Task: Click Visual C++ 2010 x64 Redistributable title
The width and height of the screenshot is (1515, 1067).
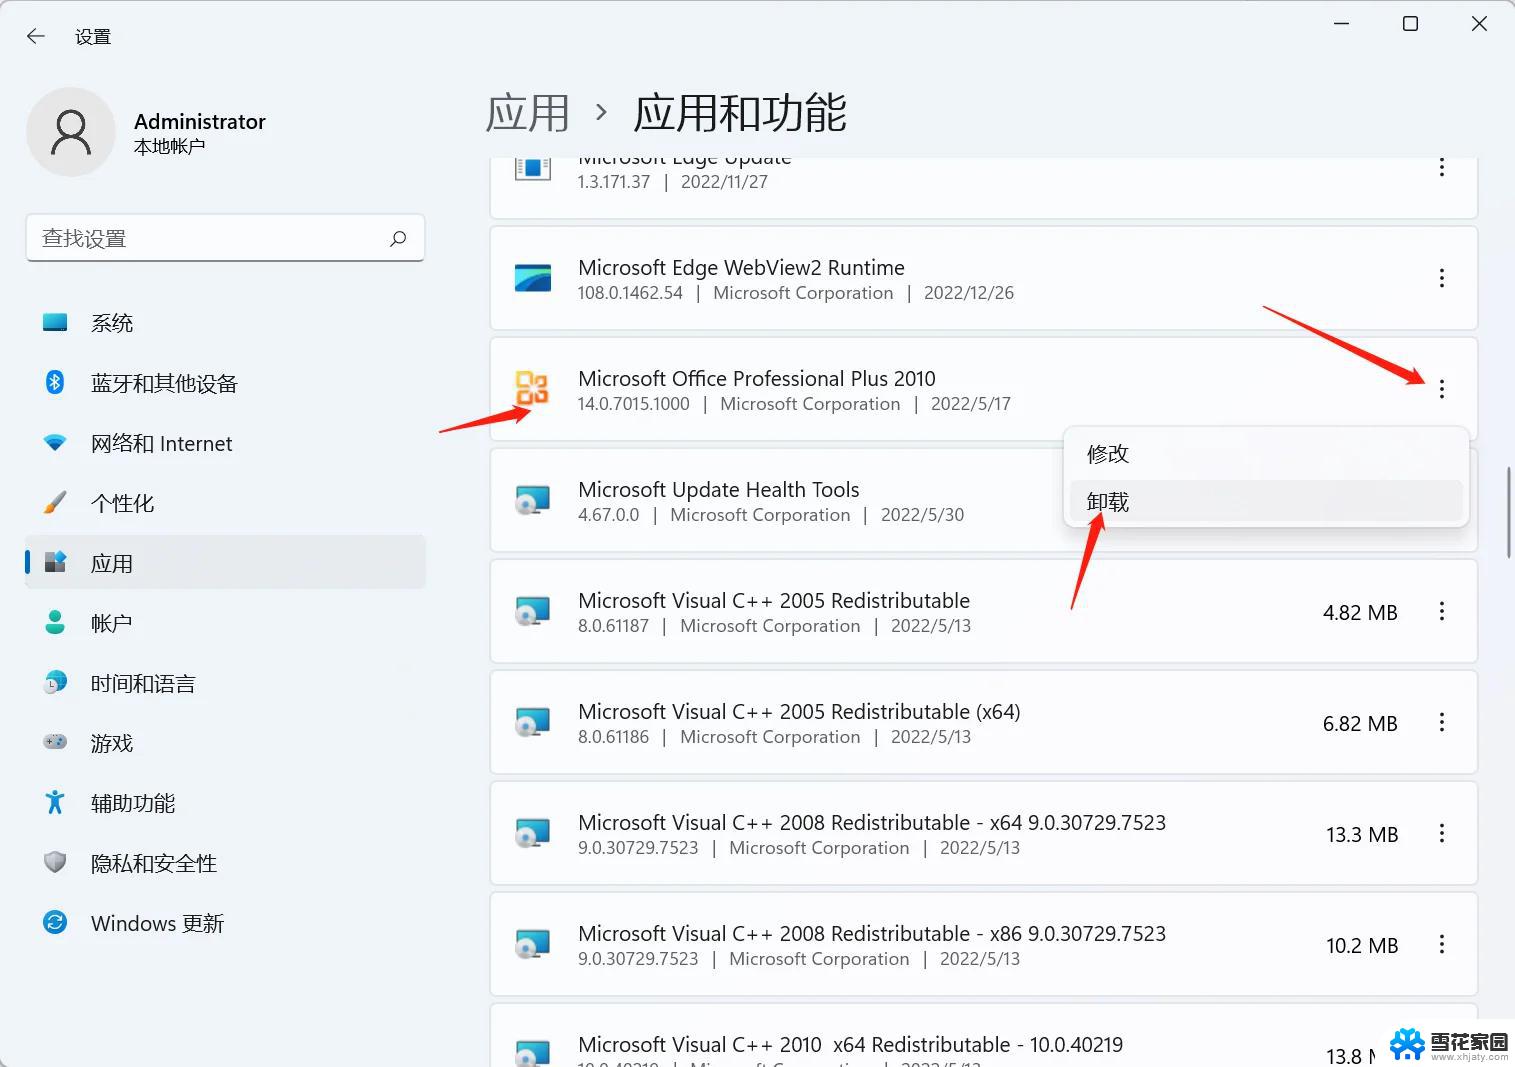Action: 850,1045
